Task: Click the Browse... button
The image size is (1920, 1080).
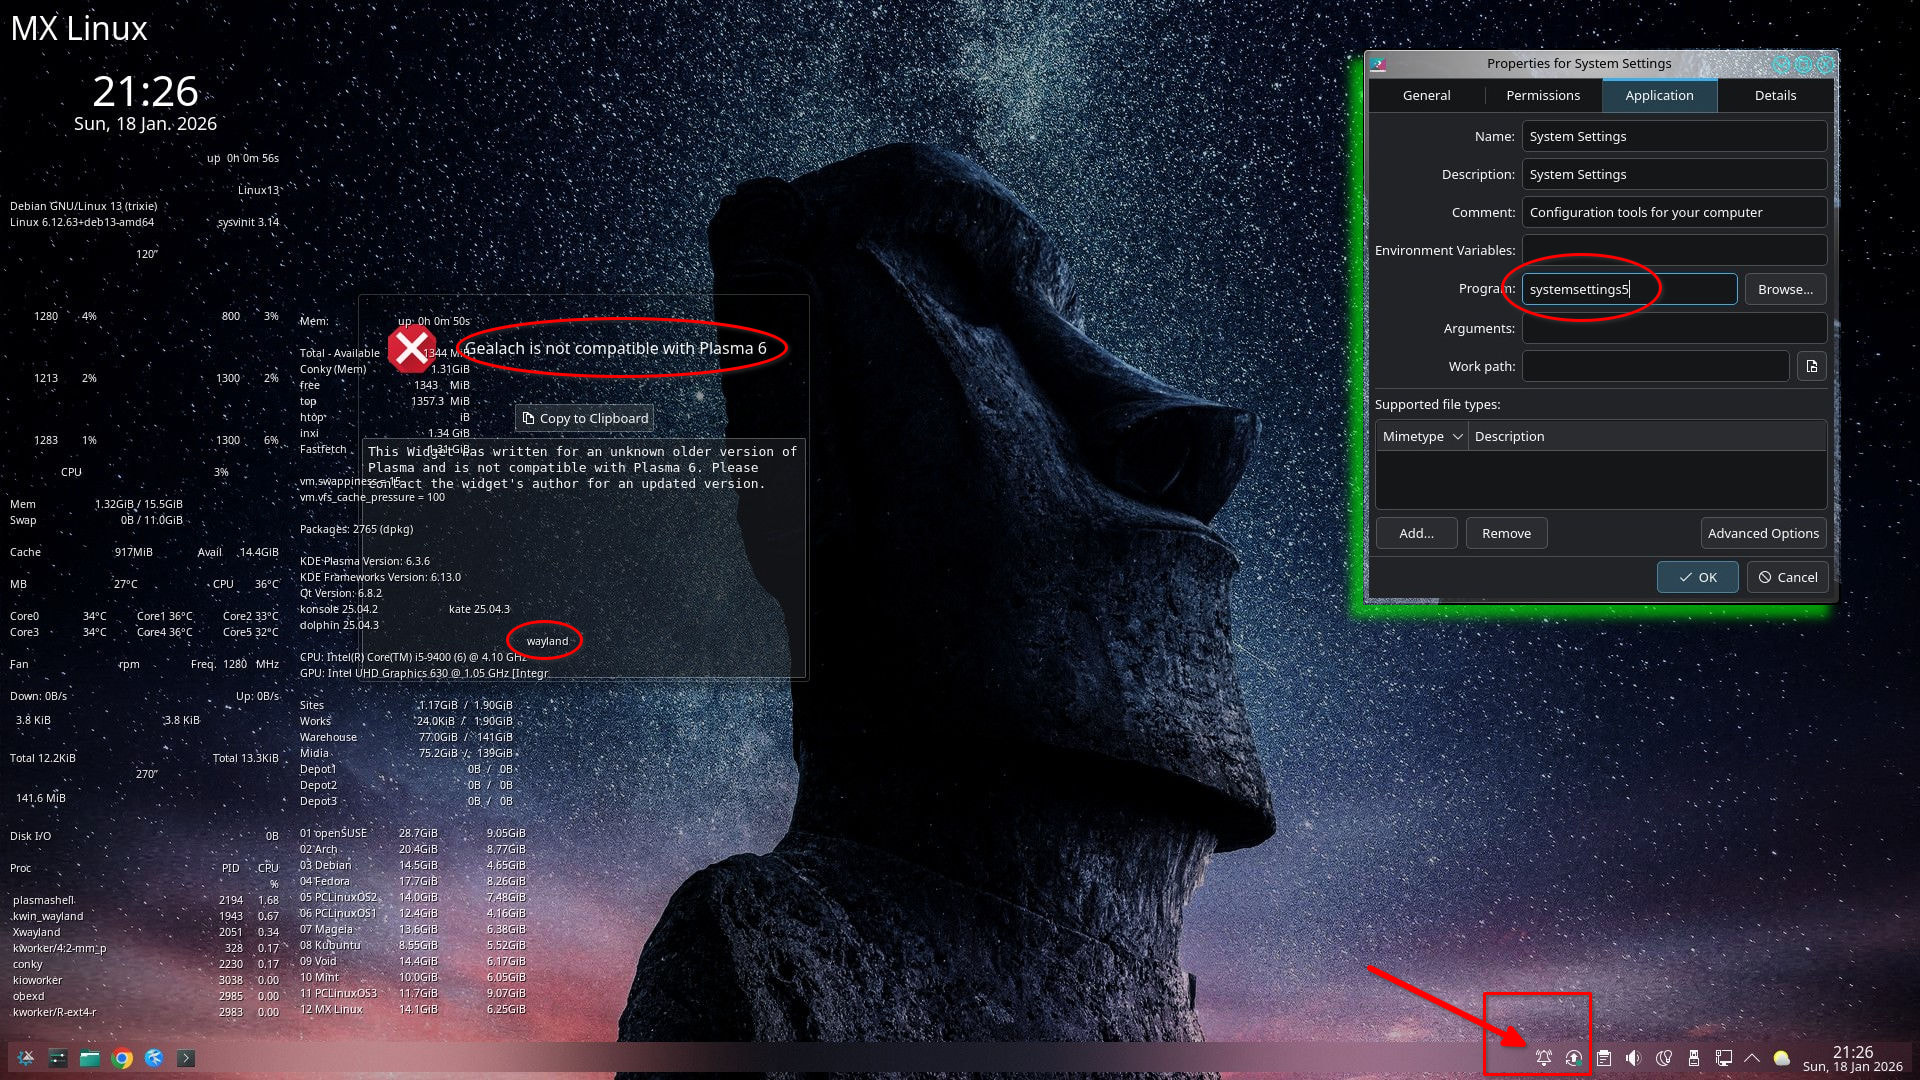Action: 1785,289
